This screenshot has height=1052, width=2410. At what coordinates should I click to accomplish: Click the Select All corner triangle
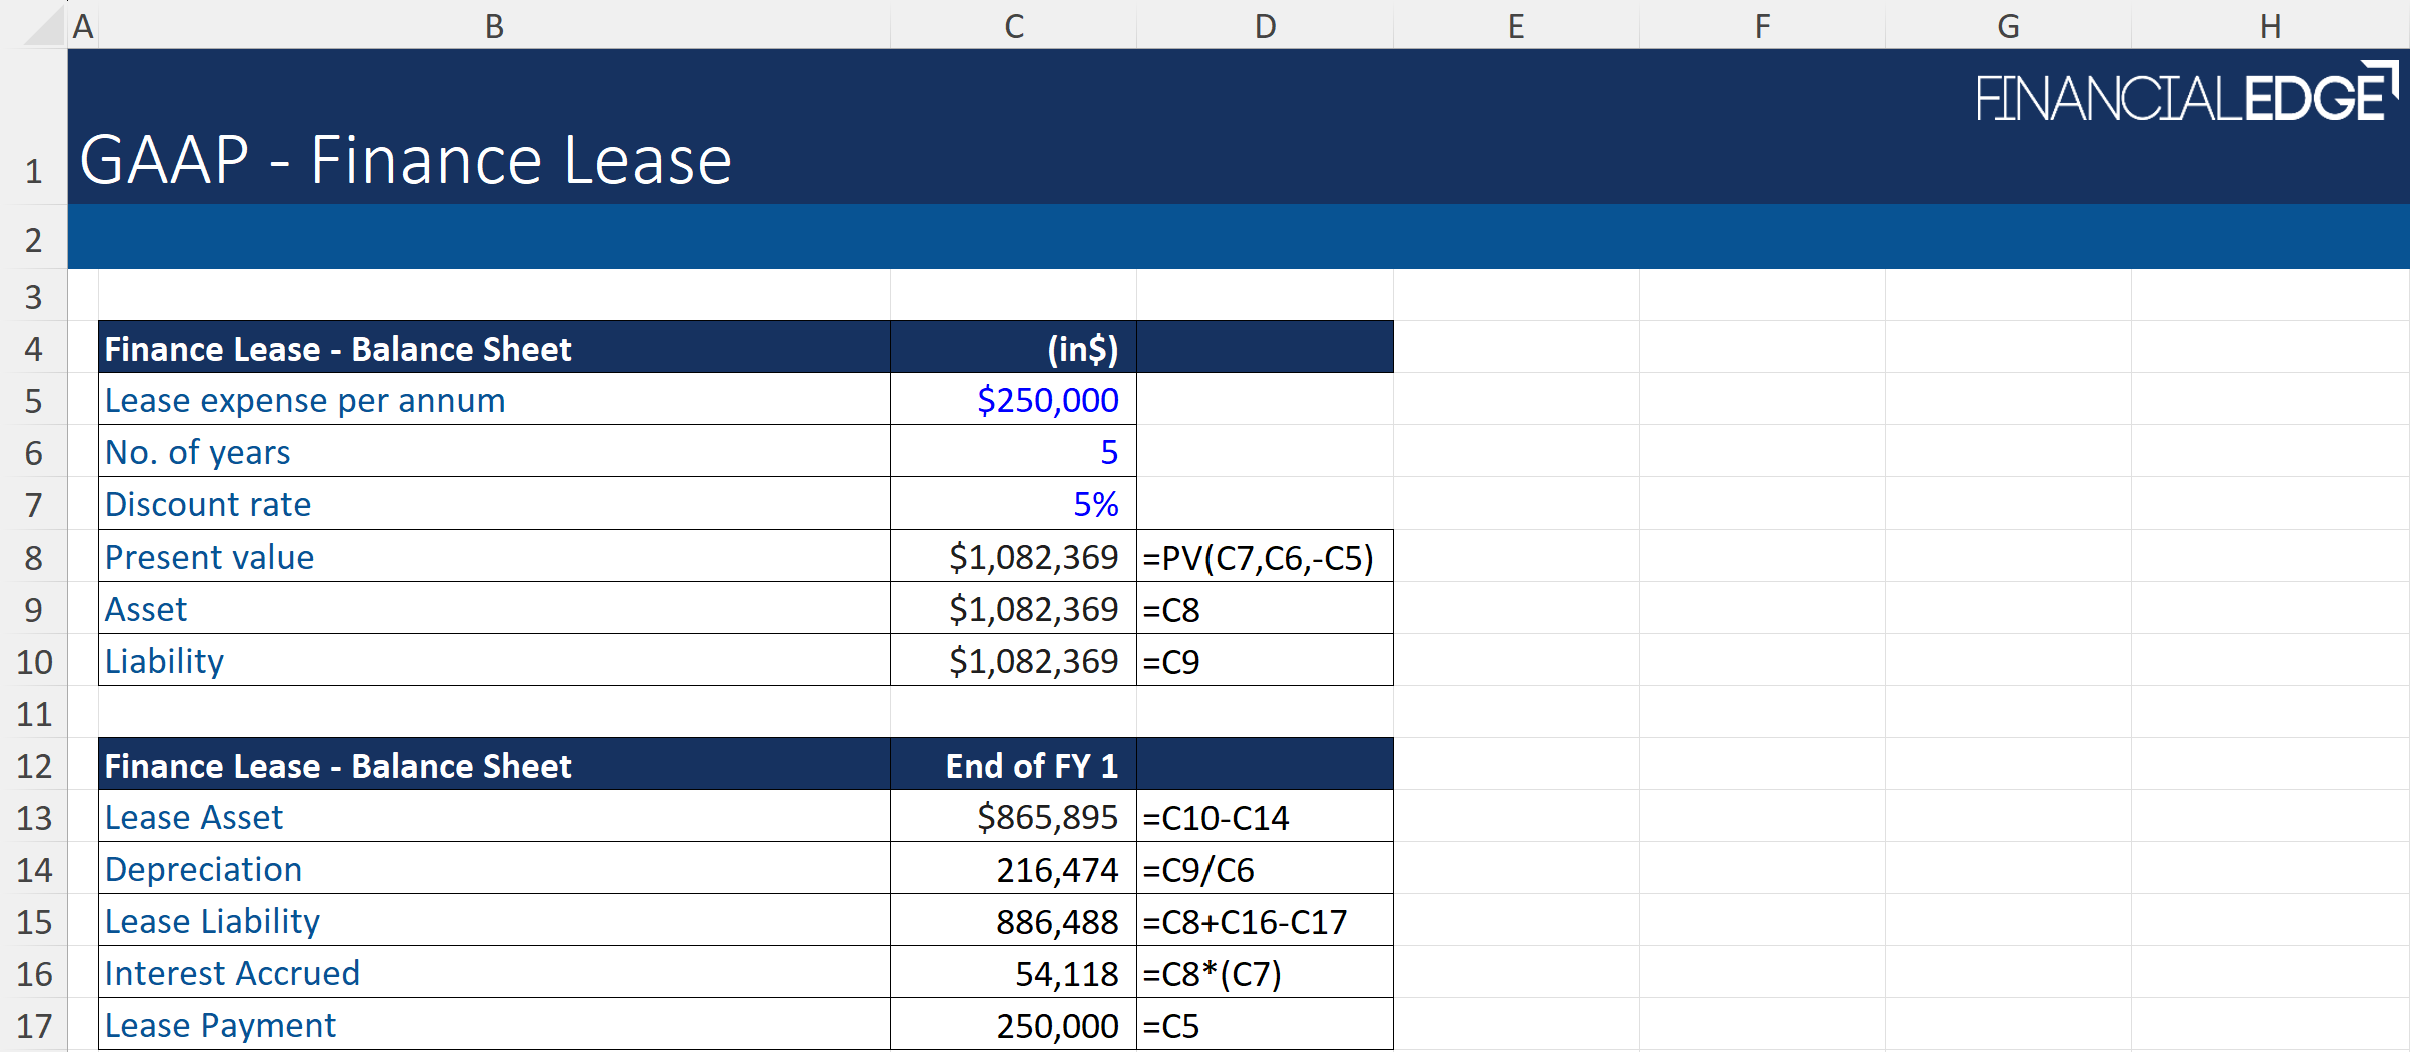(44, 27)
